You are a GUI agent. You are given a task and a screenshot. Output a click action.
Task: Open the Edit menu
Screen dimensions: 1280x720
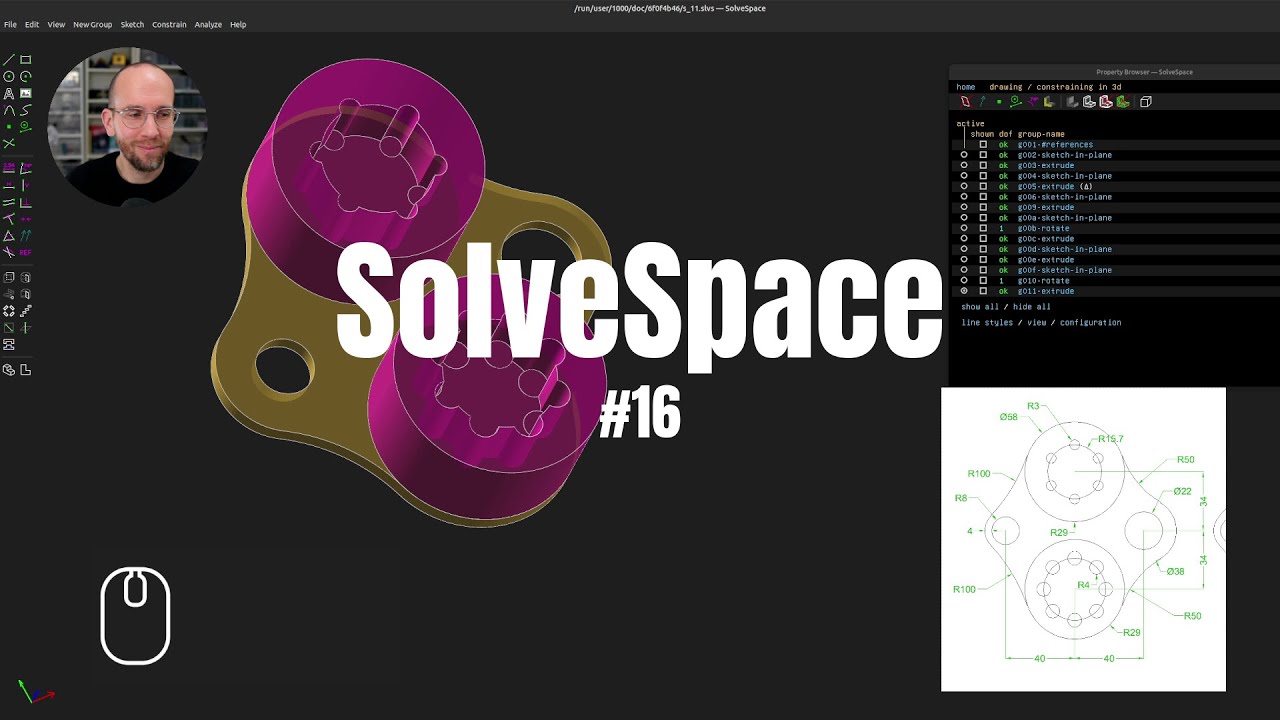point(32,24)
